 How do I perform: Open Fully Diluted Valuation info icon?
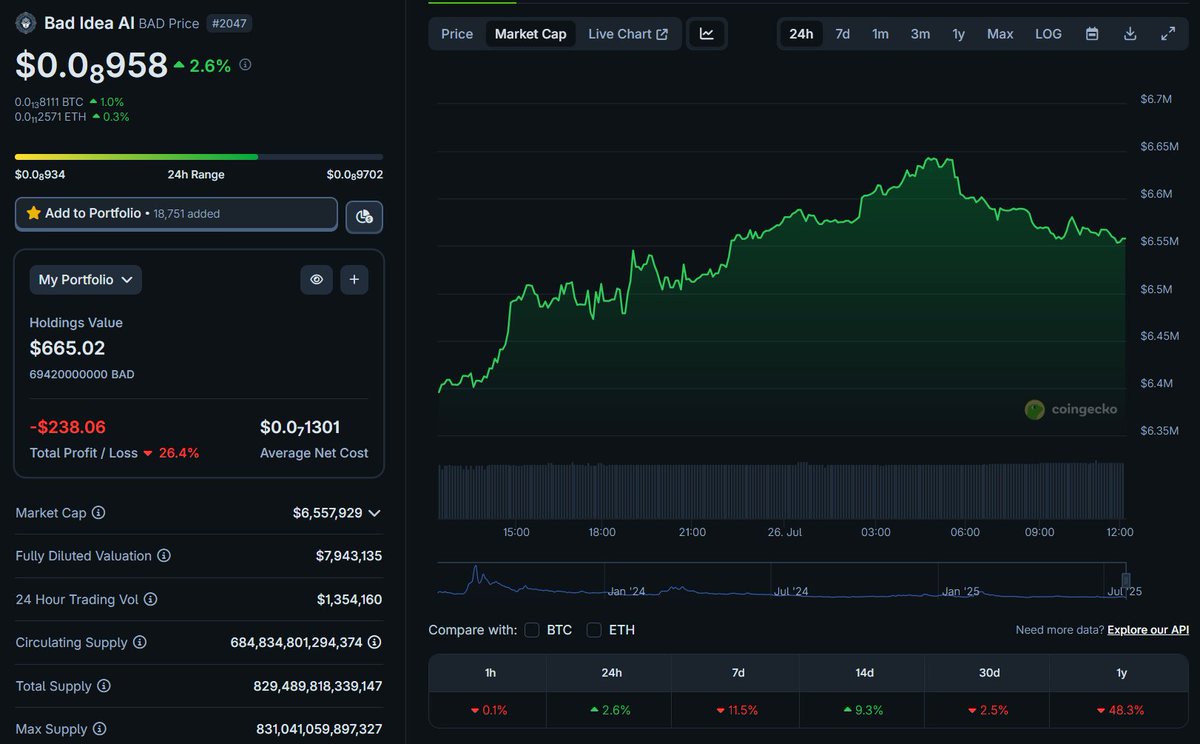[x=164, y=556]
